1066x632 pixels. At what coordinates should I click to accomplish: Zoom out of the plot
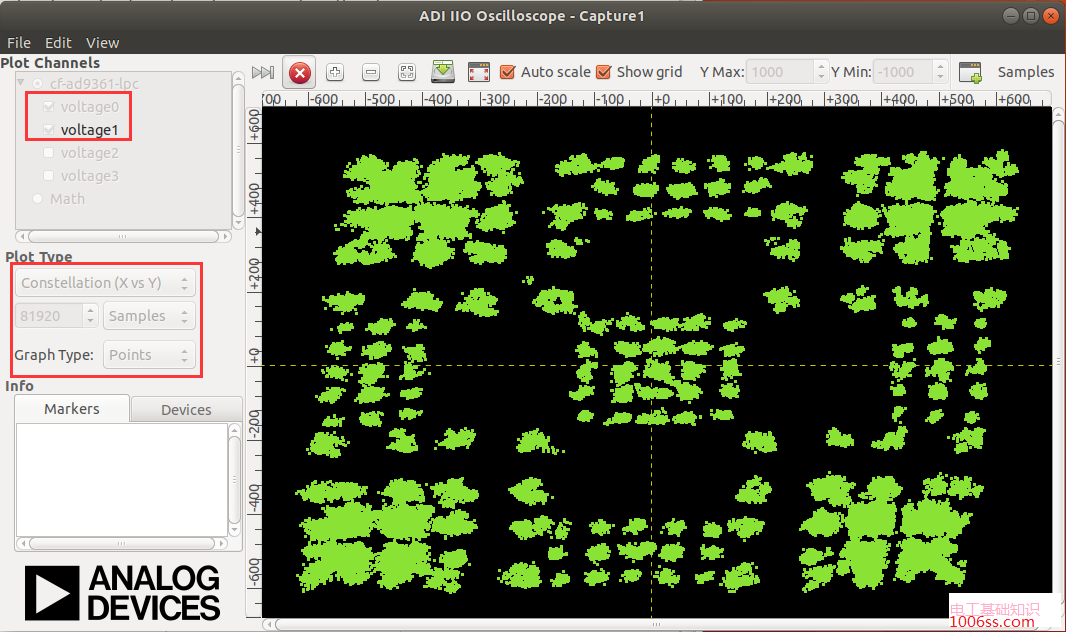tap(371, 72)
